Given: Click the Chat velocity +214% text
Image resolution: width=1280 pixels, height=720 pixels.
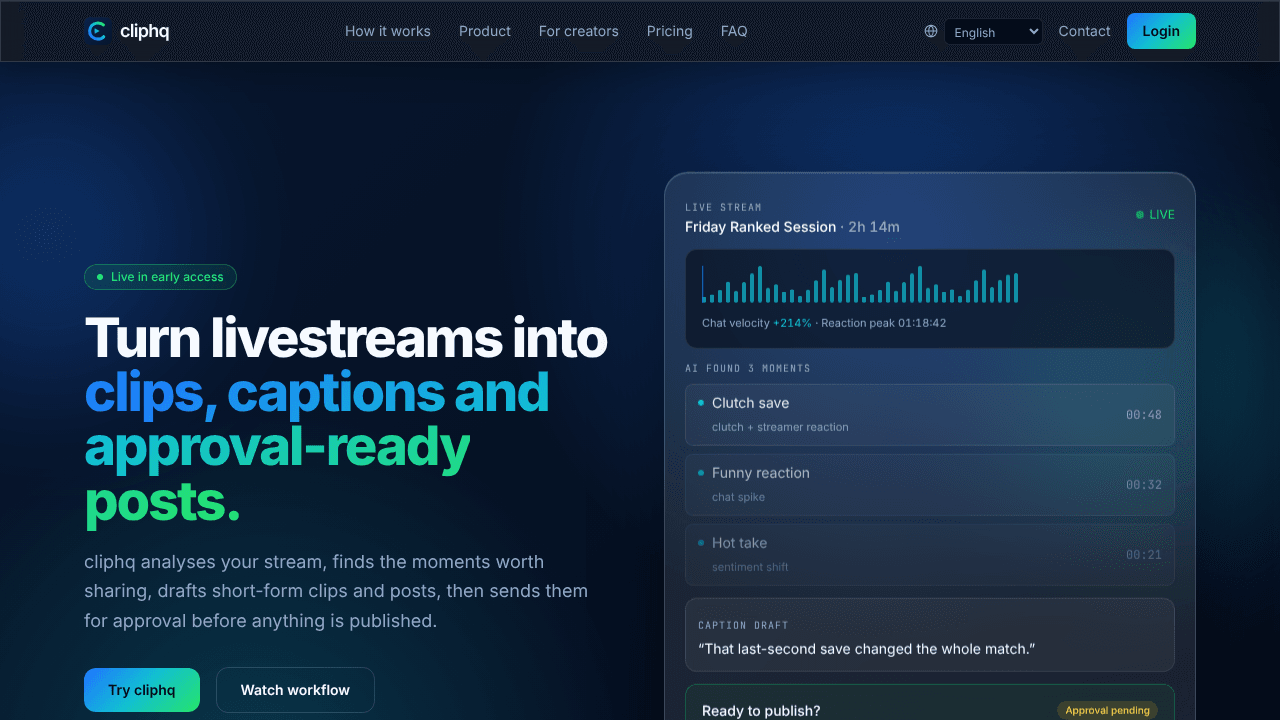Looking at the screenshot, I should (757, 323).
